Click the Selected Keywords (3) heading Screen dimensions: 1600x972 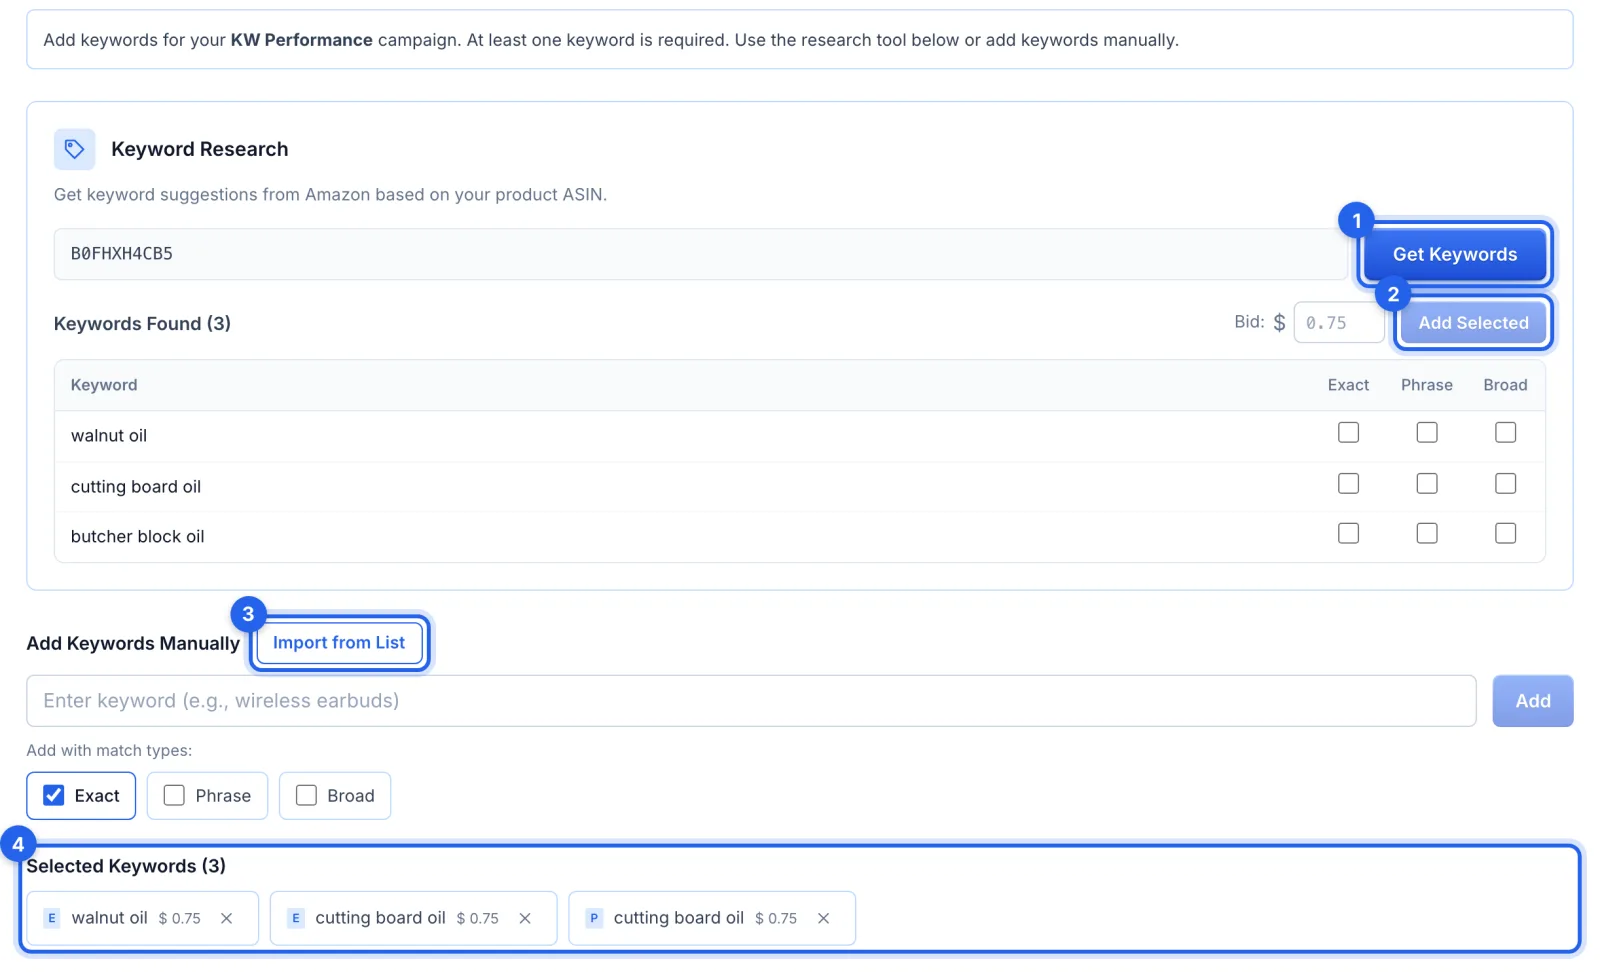126,866
